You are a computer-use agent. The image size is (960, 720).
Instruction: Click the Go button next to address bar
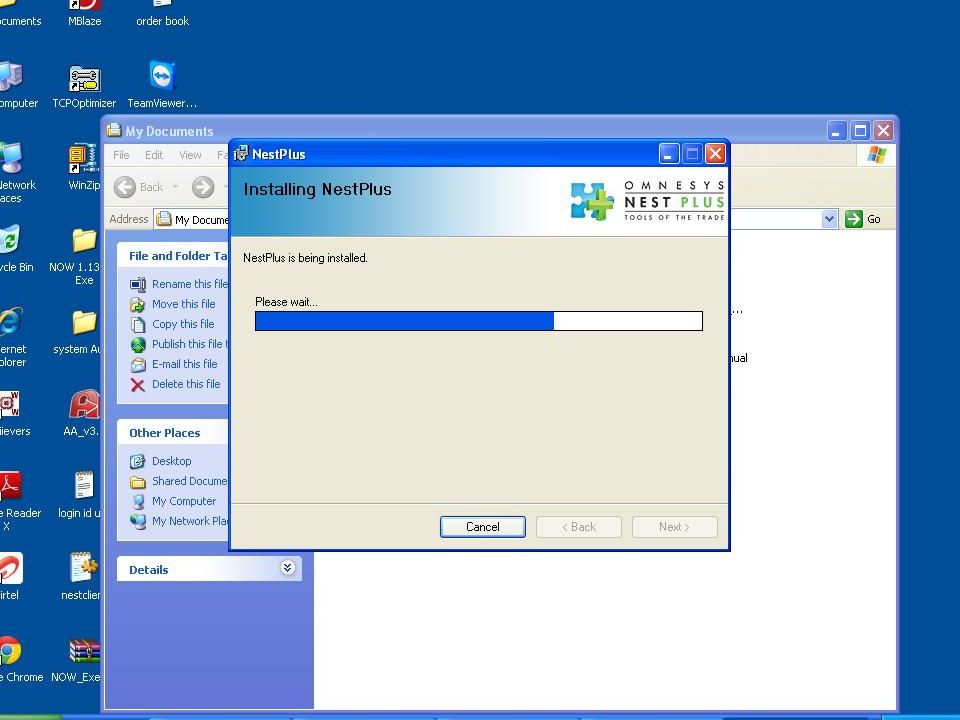tap(863, 219)
